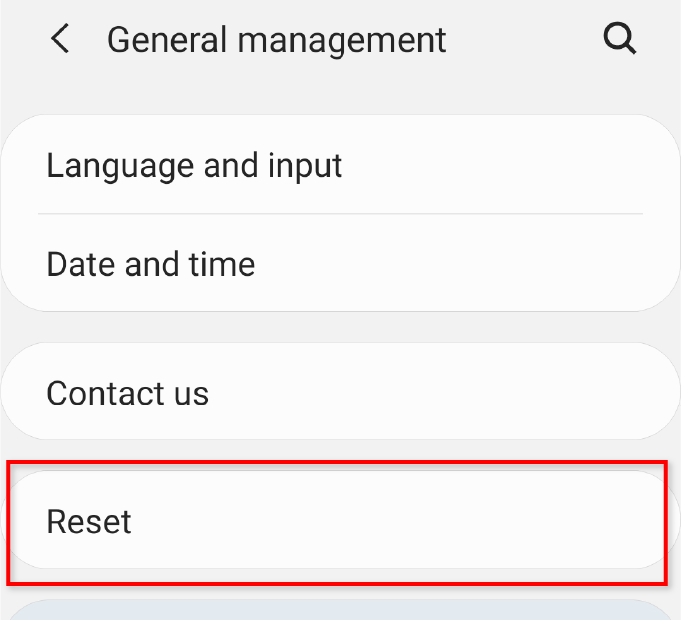Click the Date and time label text
Screen dimensions: 682x621
click(x=150, y=264)
